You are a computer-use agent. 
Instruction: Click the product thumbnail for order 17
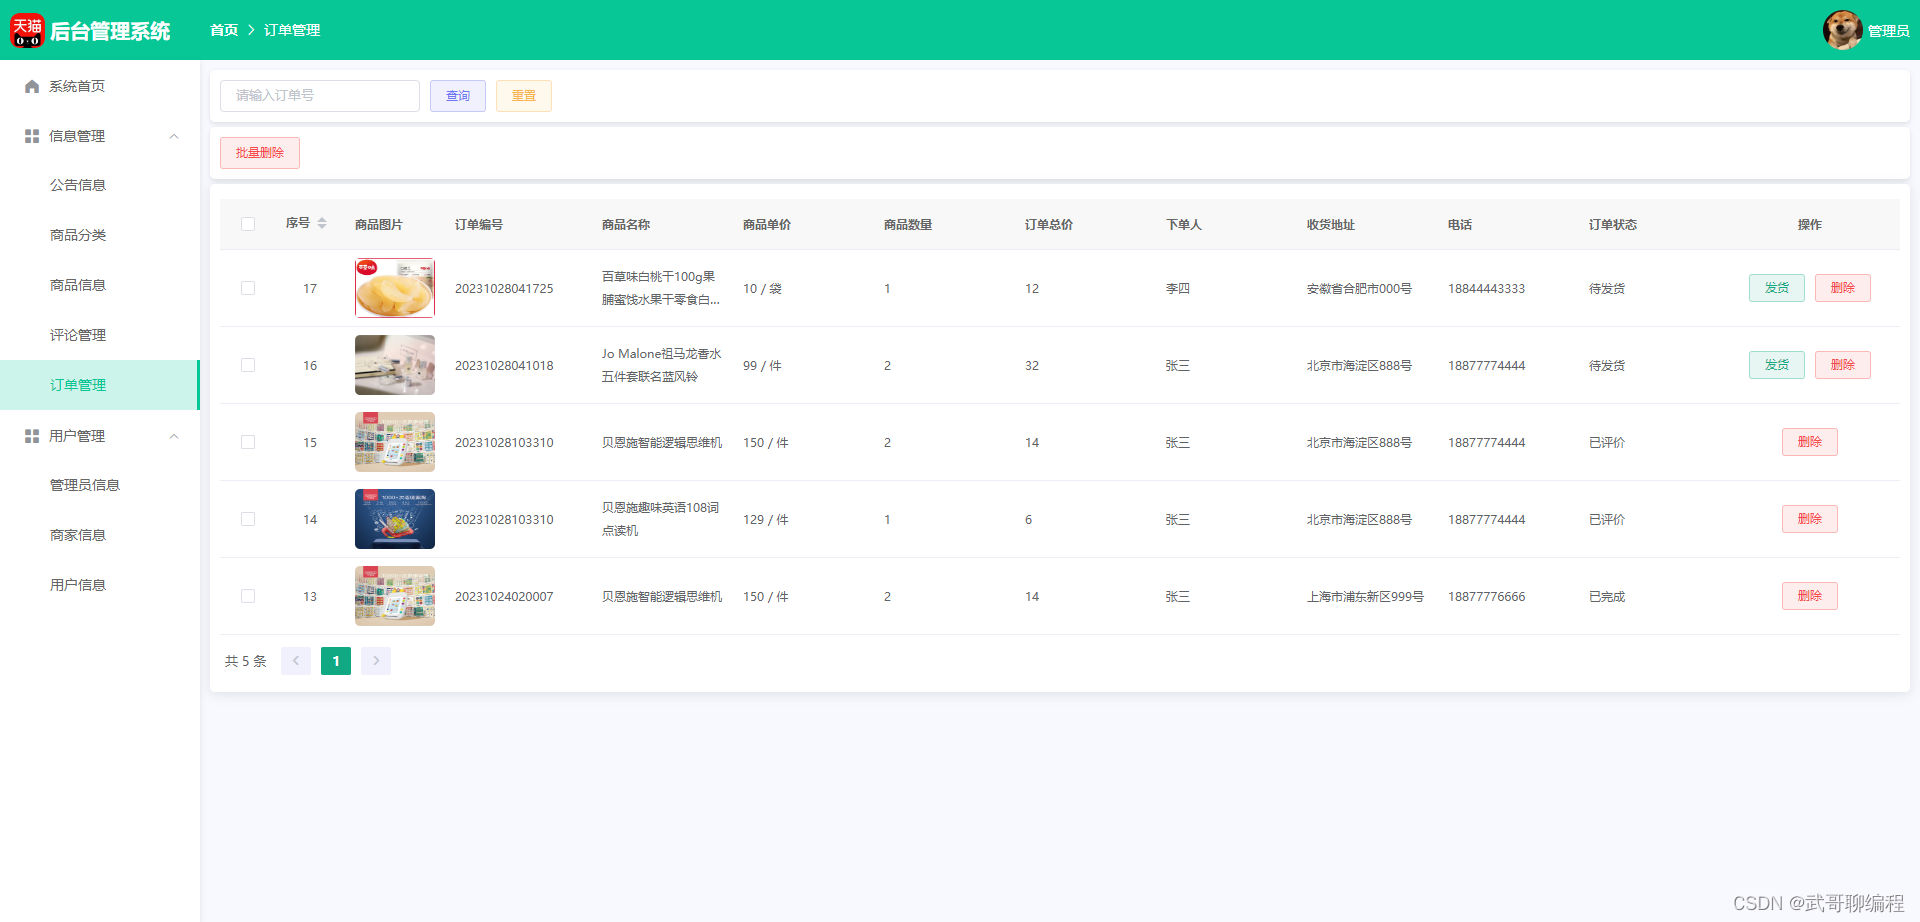point(394,288)
